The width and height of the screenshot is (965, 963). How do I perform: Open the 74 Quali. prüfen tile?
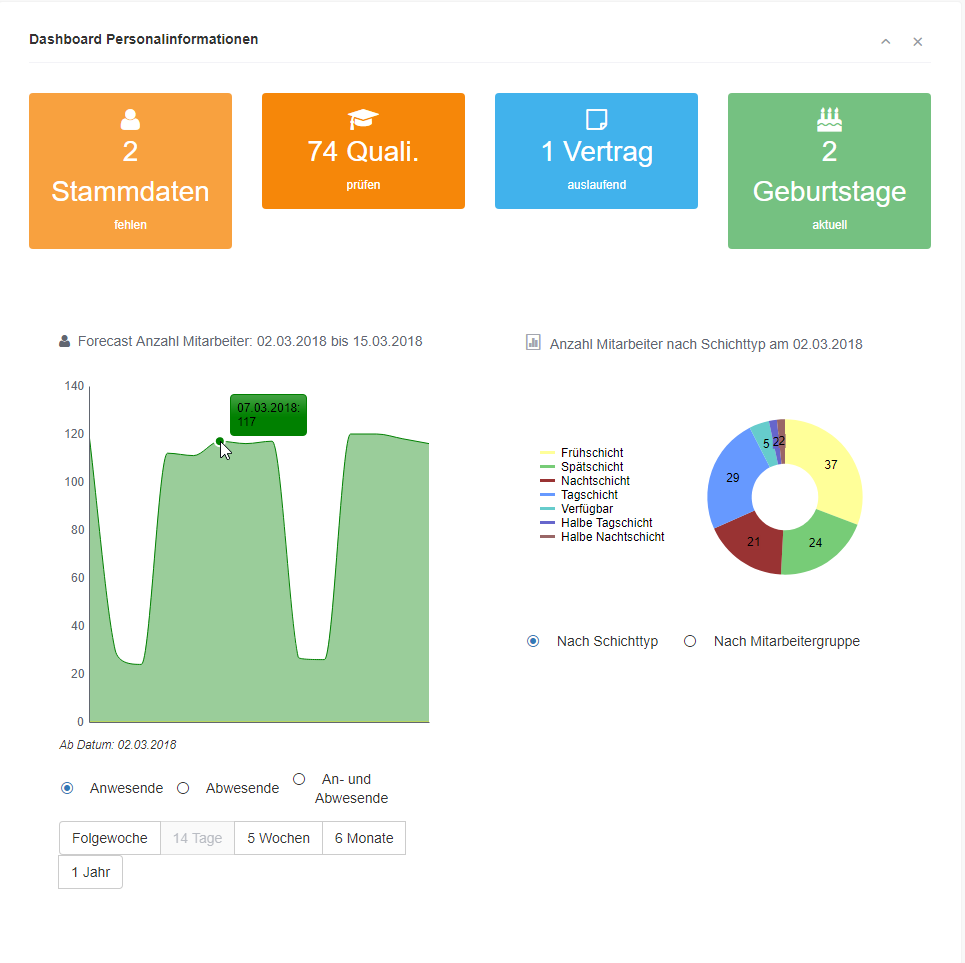click(363, 151)
